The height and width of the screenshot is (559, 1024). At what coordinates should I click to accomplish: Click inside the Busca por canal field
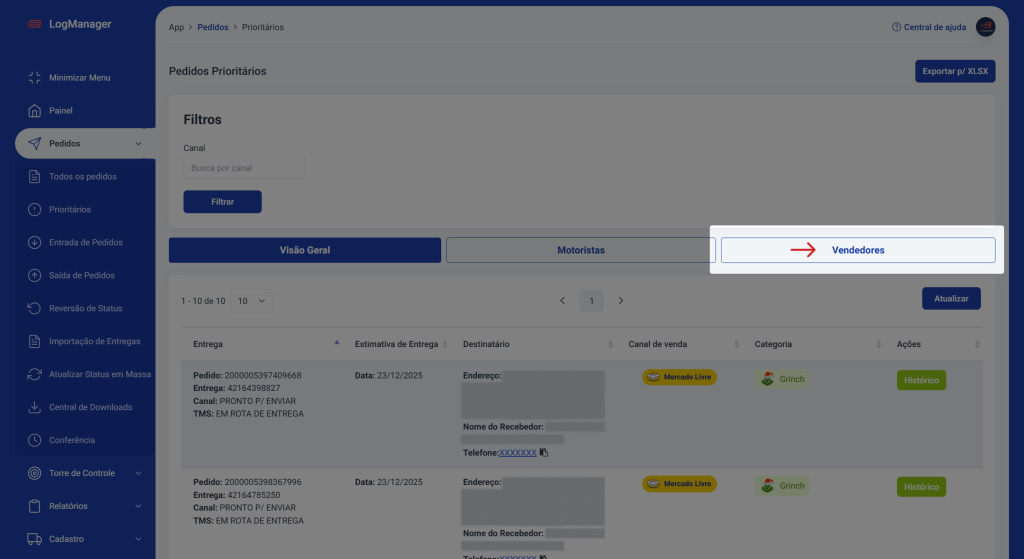tap(243, 168)
